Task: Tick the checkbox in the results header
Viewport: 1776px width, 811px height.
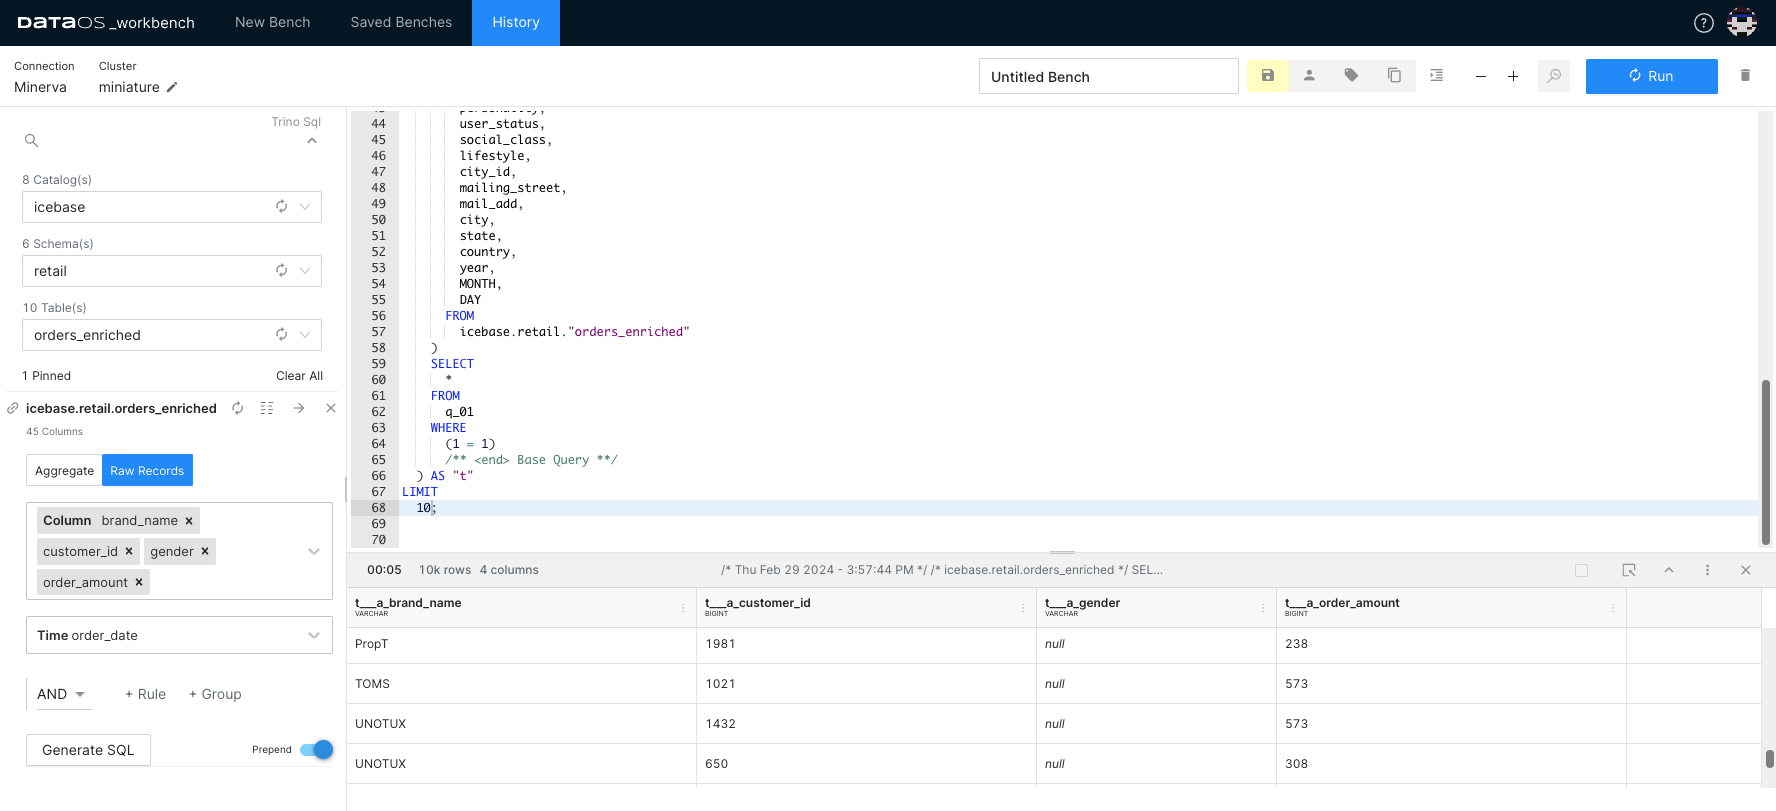Action: [1581, 570]
